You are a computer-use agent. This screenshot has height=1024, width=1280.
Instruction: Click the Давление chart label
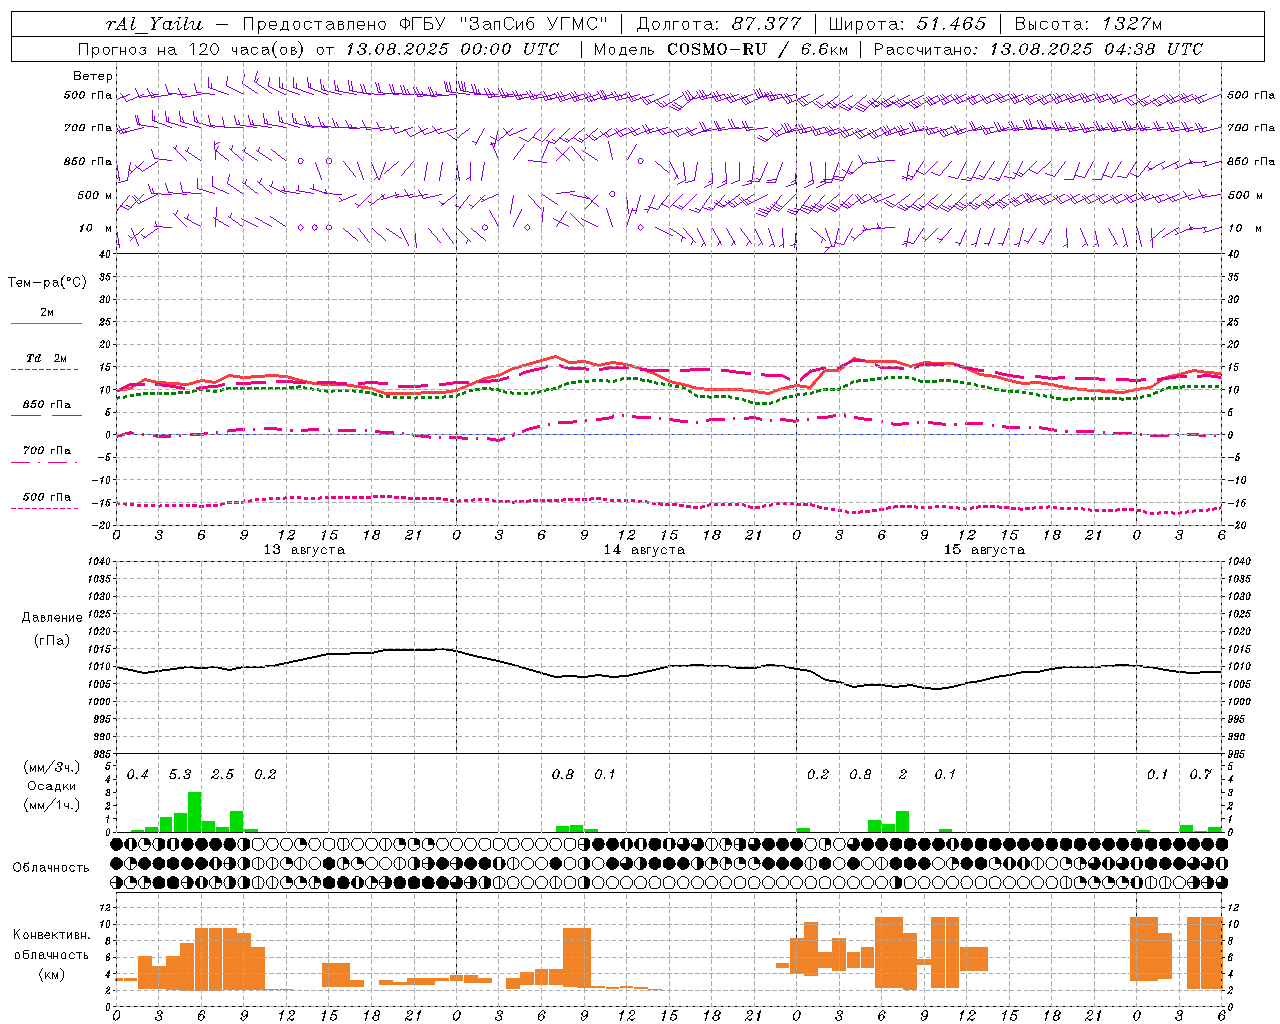[52, 618]
